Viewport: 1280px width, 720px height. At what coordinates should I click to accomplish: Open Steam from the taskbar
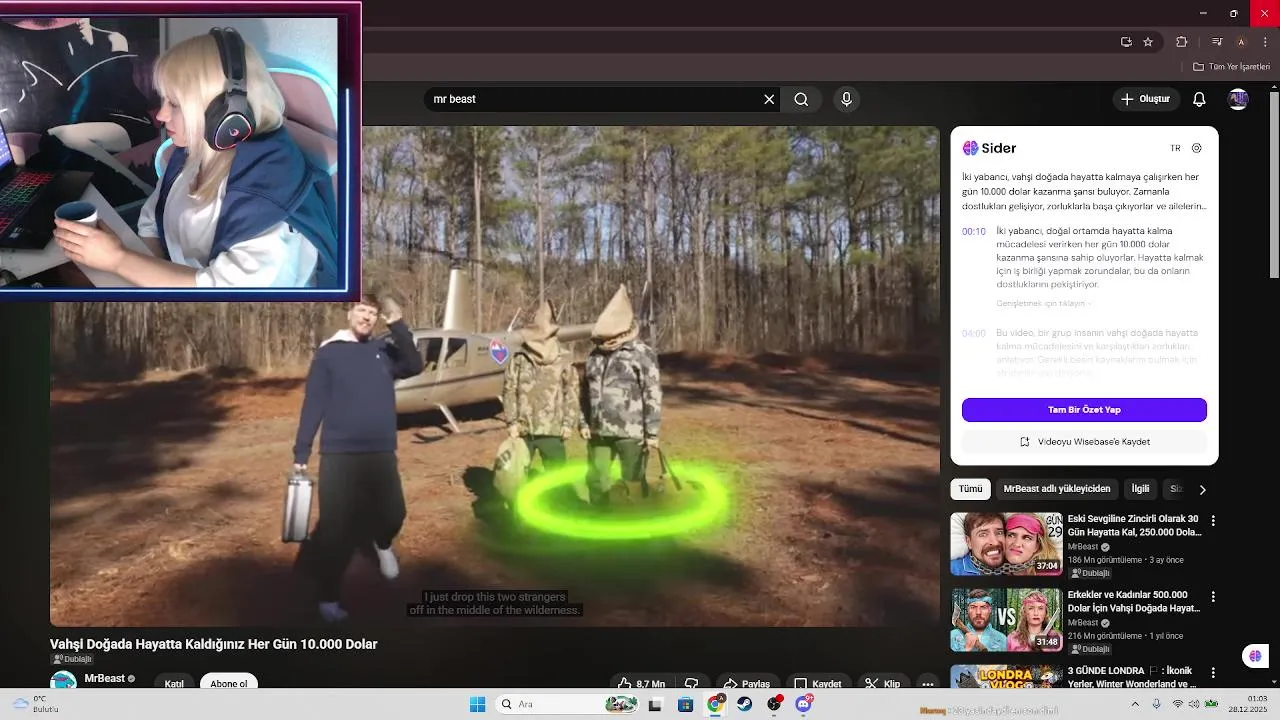(745, 704)
